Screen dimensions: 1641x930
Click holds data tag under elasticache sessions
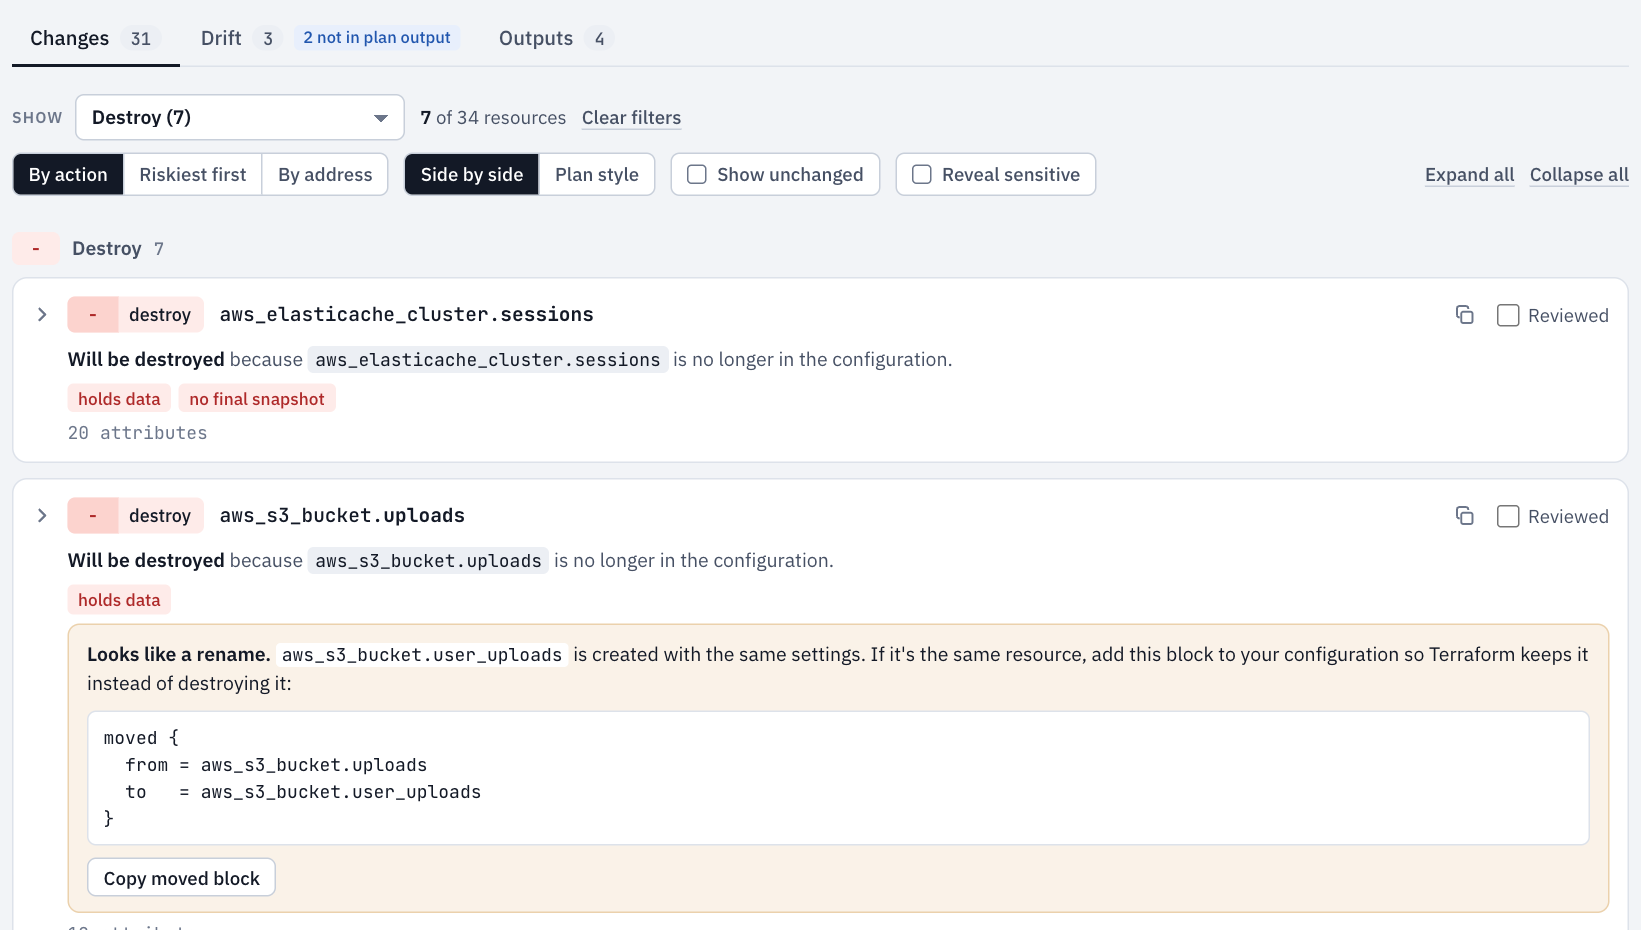pos(119,399)
